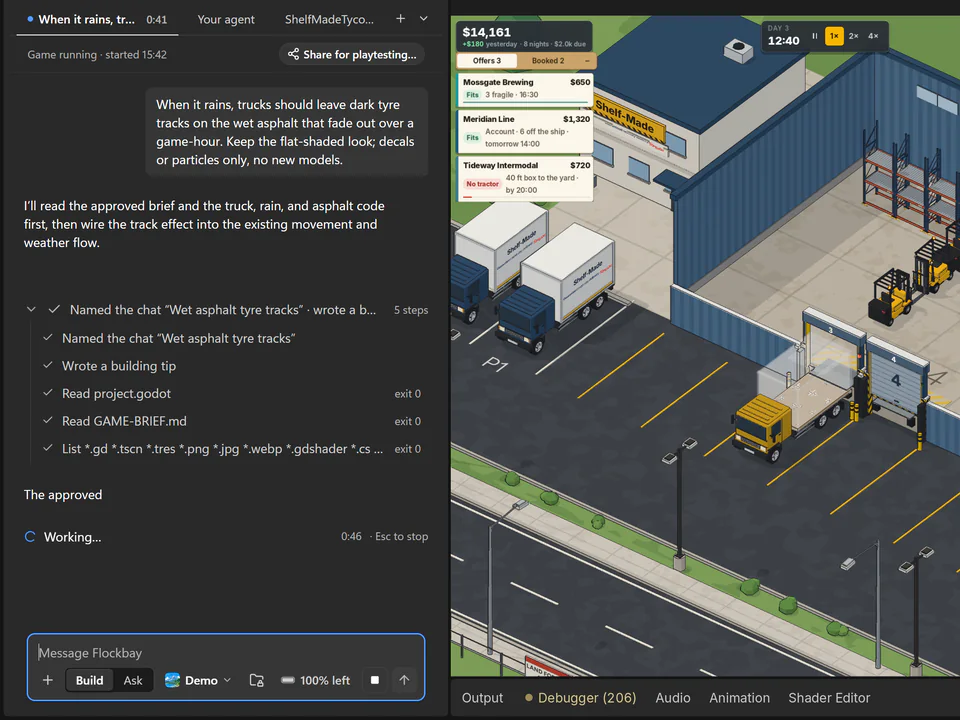Open the Mossgate Brewing offer card
The height and width of the screenshot is (720, 960).
coord(526,89)
